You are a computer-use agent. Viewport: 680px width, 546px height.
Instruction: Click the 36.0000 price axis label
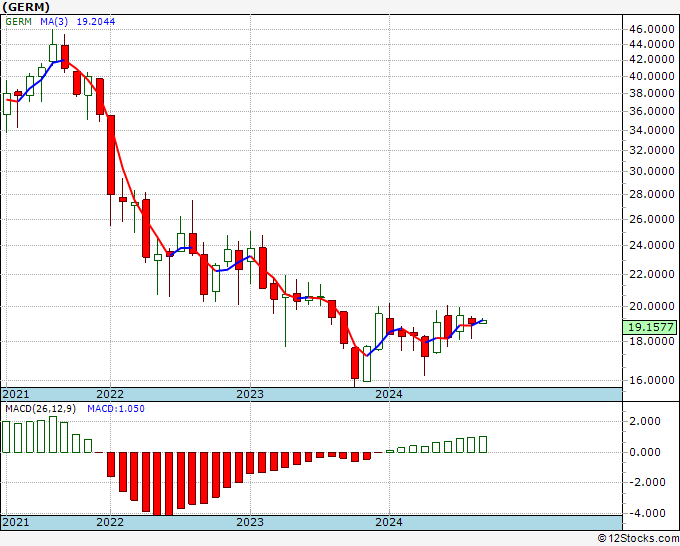[x=651, y=111]
